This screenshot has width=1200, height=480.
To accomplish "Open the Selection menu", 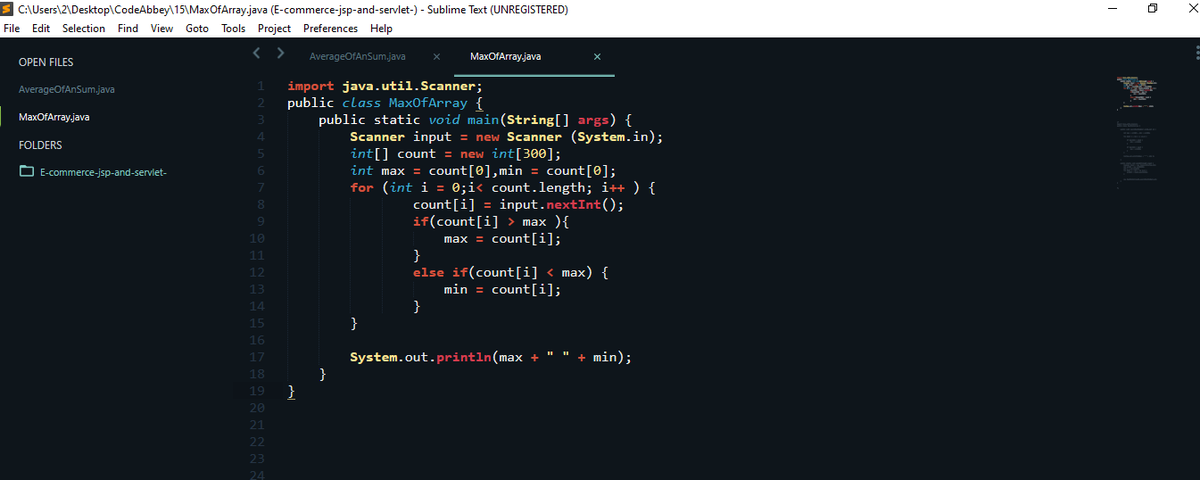I will pos(83,28).
